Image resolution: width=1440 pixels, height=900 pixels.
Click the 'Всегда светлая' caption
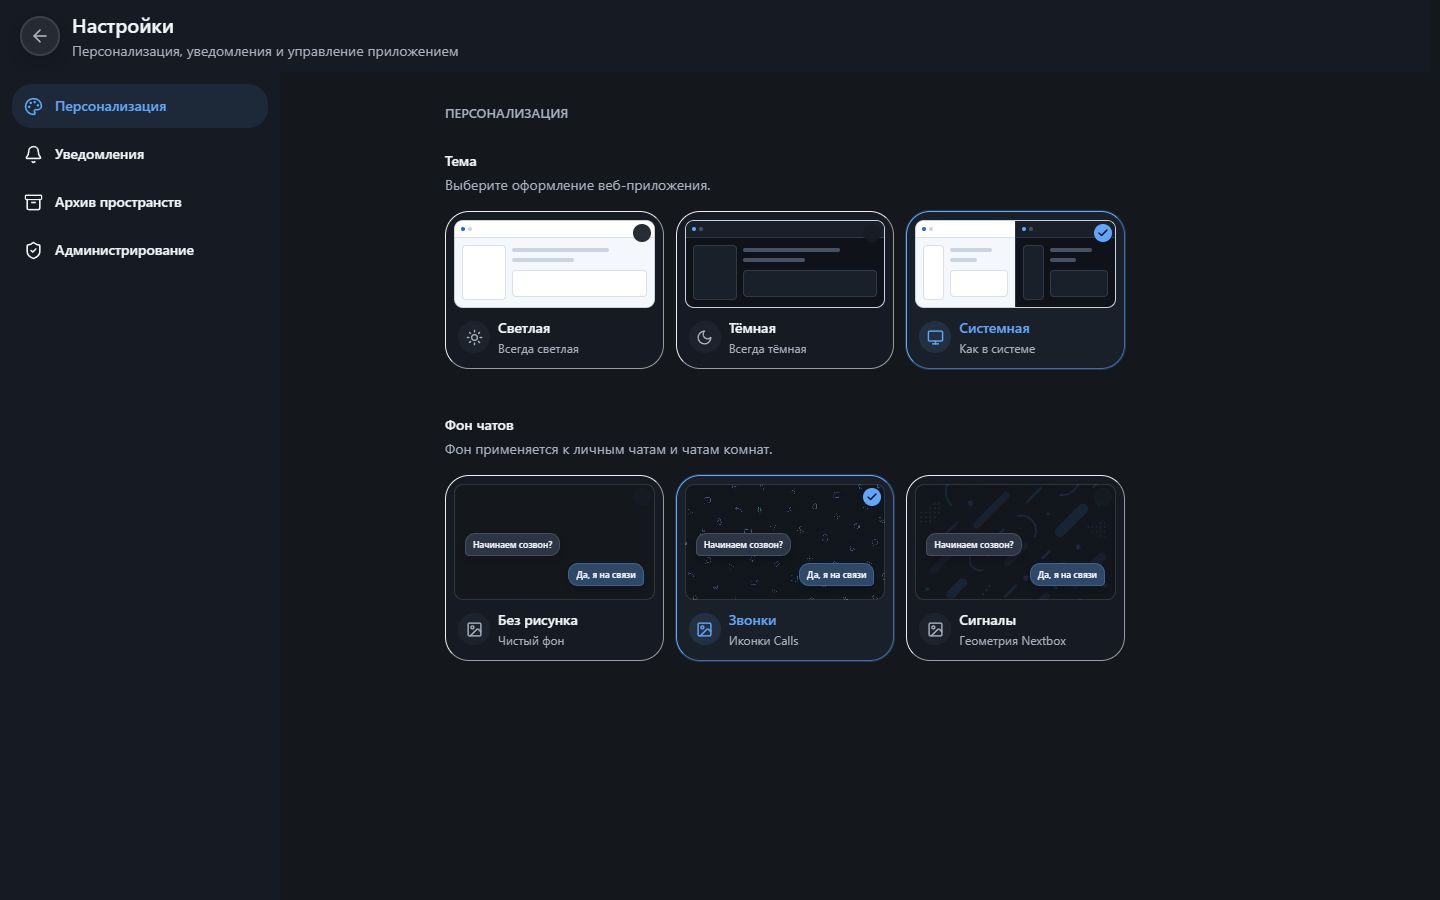[538, 349]
